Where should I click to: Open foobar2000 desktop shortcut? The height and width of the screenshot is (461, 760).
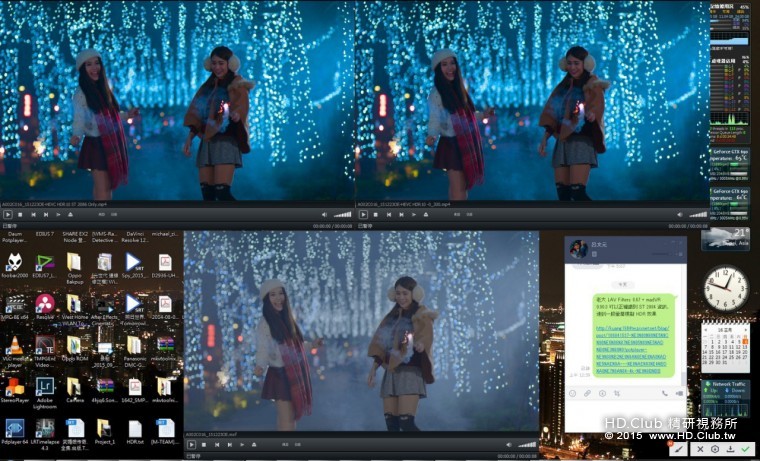(15, 265)
